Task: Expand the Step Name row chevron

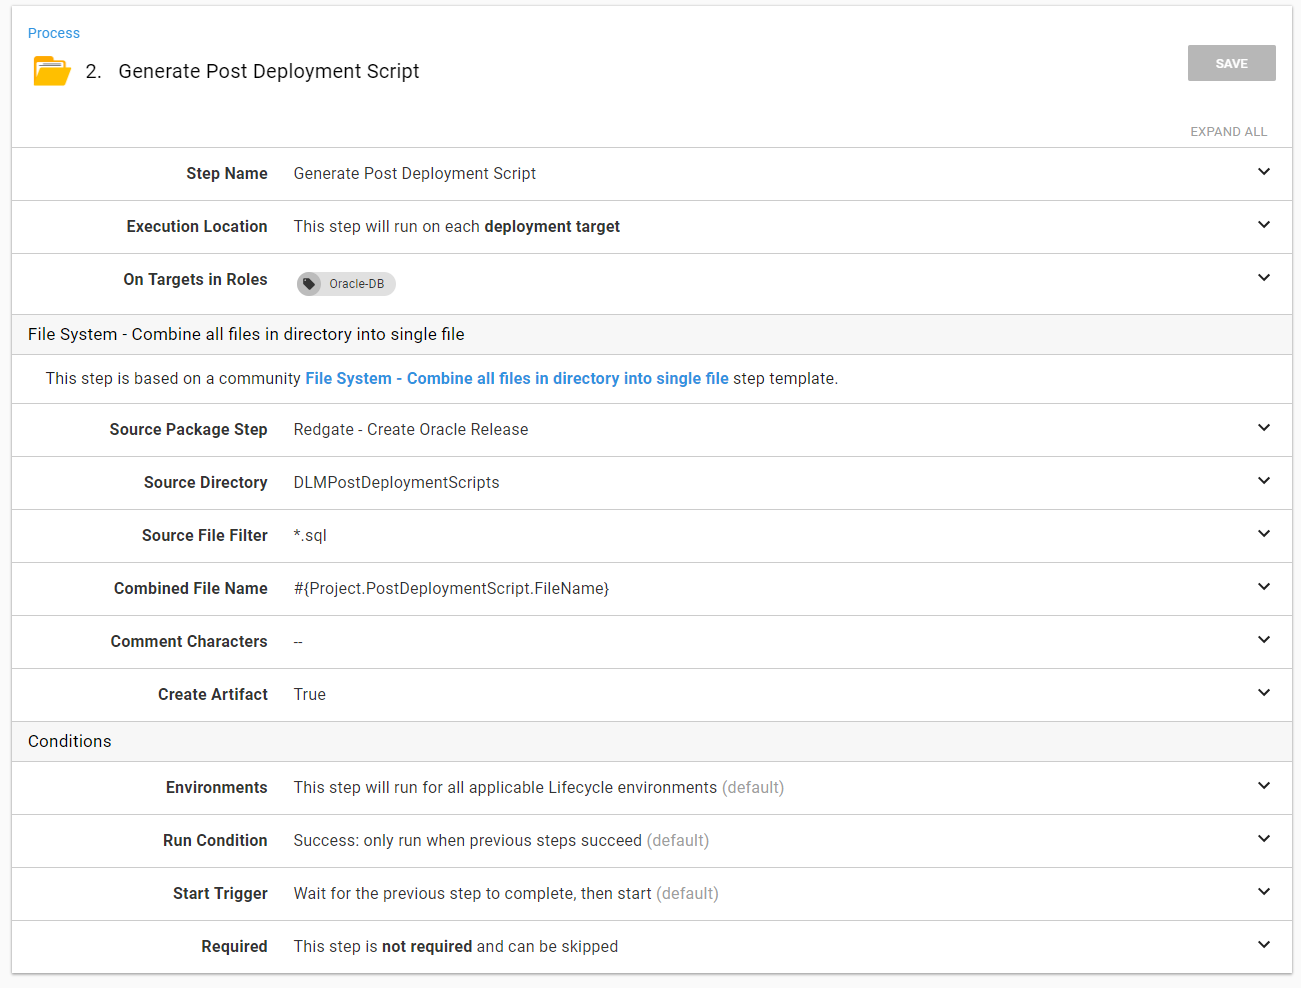Action: tap(1264, 172)
